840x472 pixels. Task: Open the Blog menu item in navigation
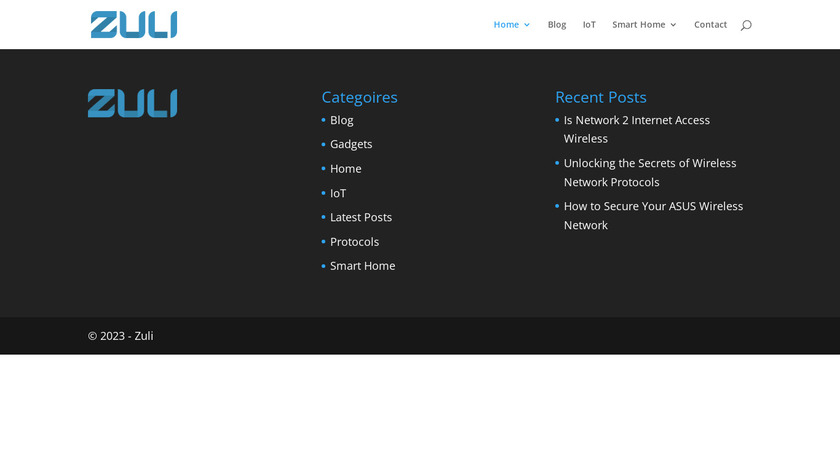556,25
